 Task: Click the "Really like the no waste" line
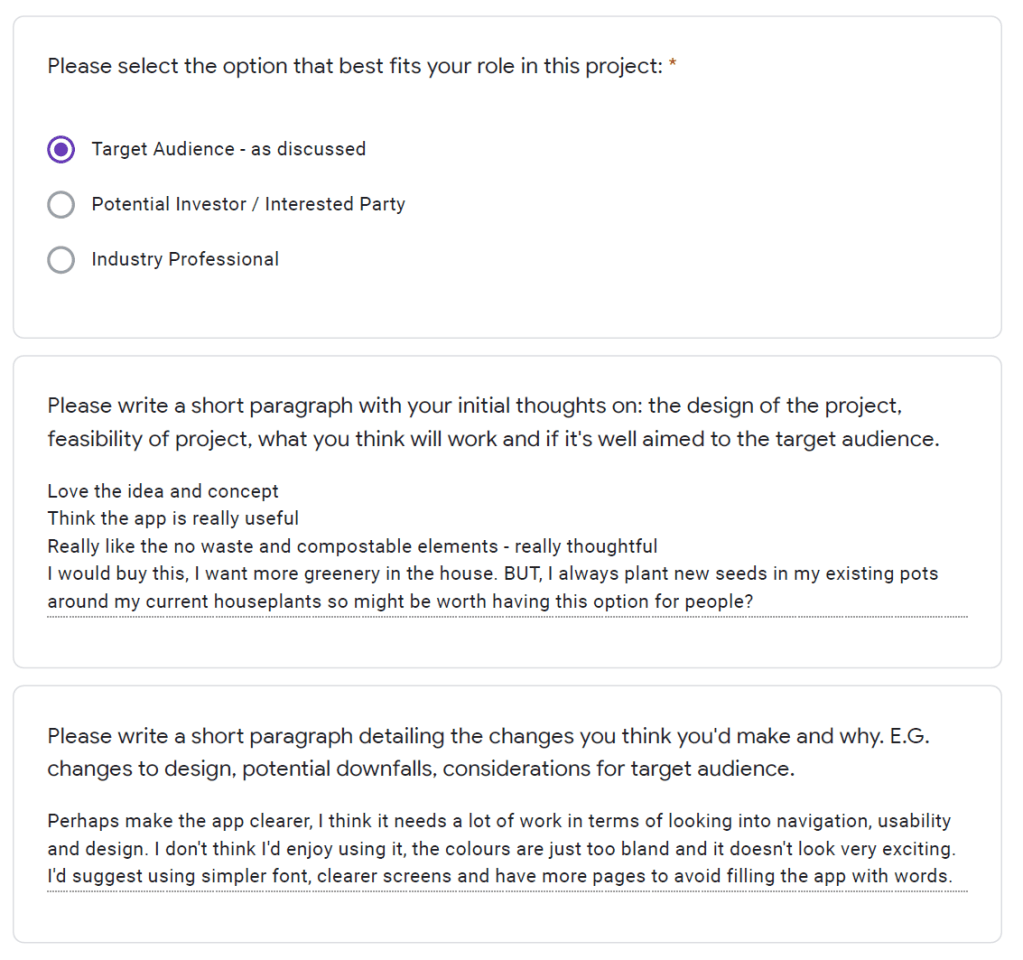click(x=352, y=547)
